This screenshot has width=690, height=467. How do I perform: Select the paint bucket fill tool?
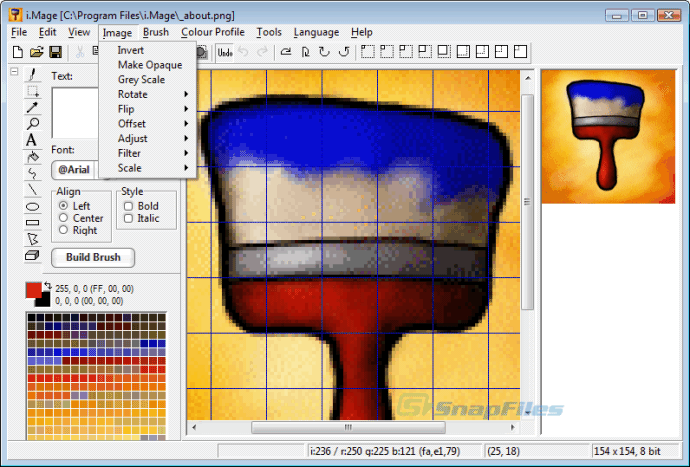(32, 157)
